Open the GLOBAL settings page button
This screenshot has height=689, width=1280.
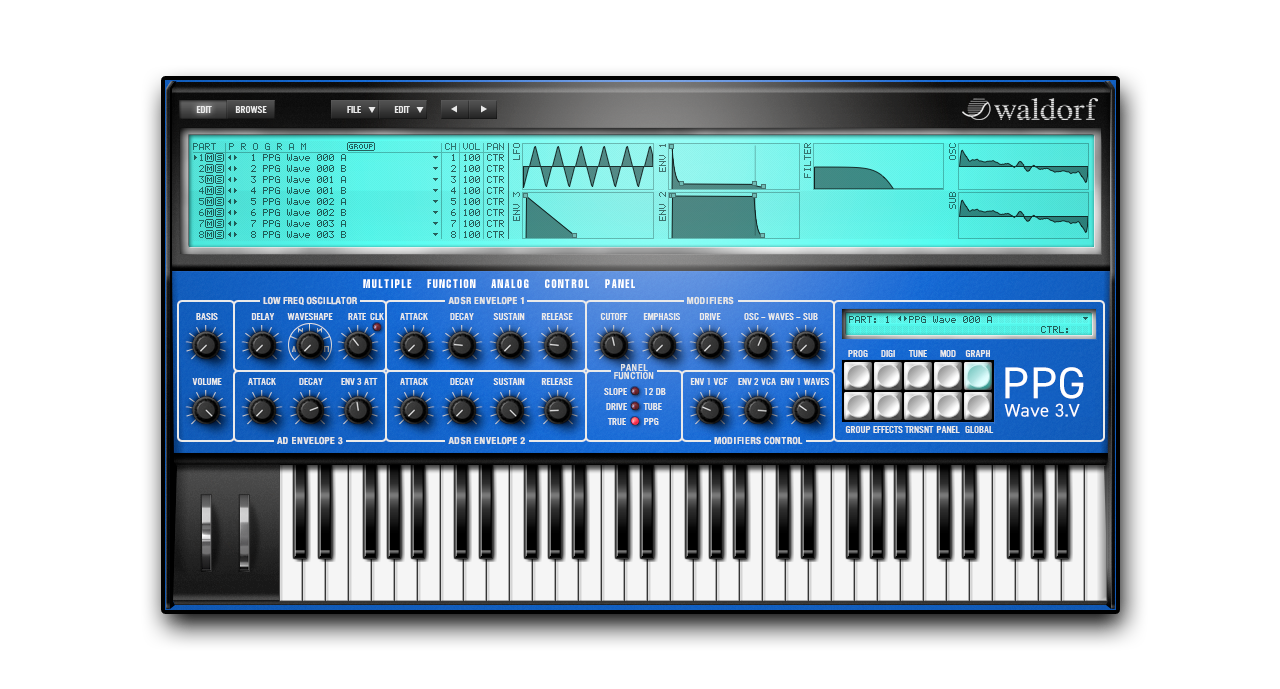click(978, 406)
